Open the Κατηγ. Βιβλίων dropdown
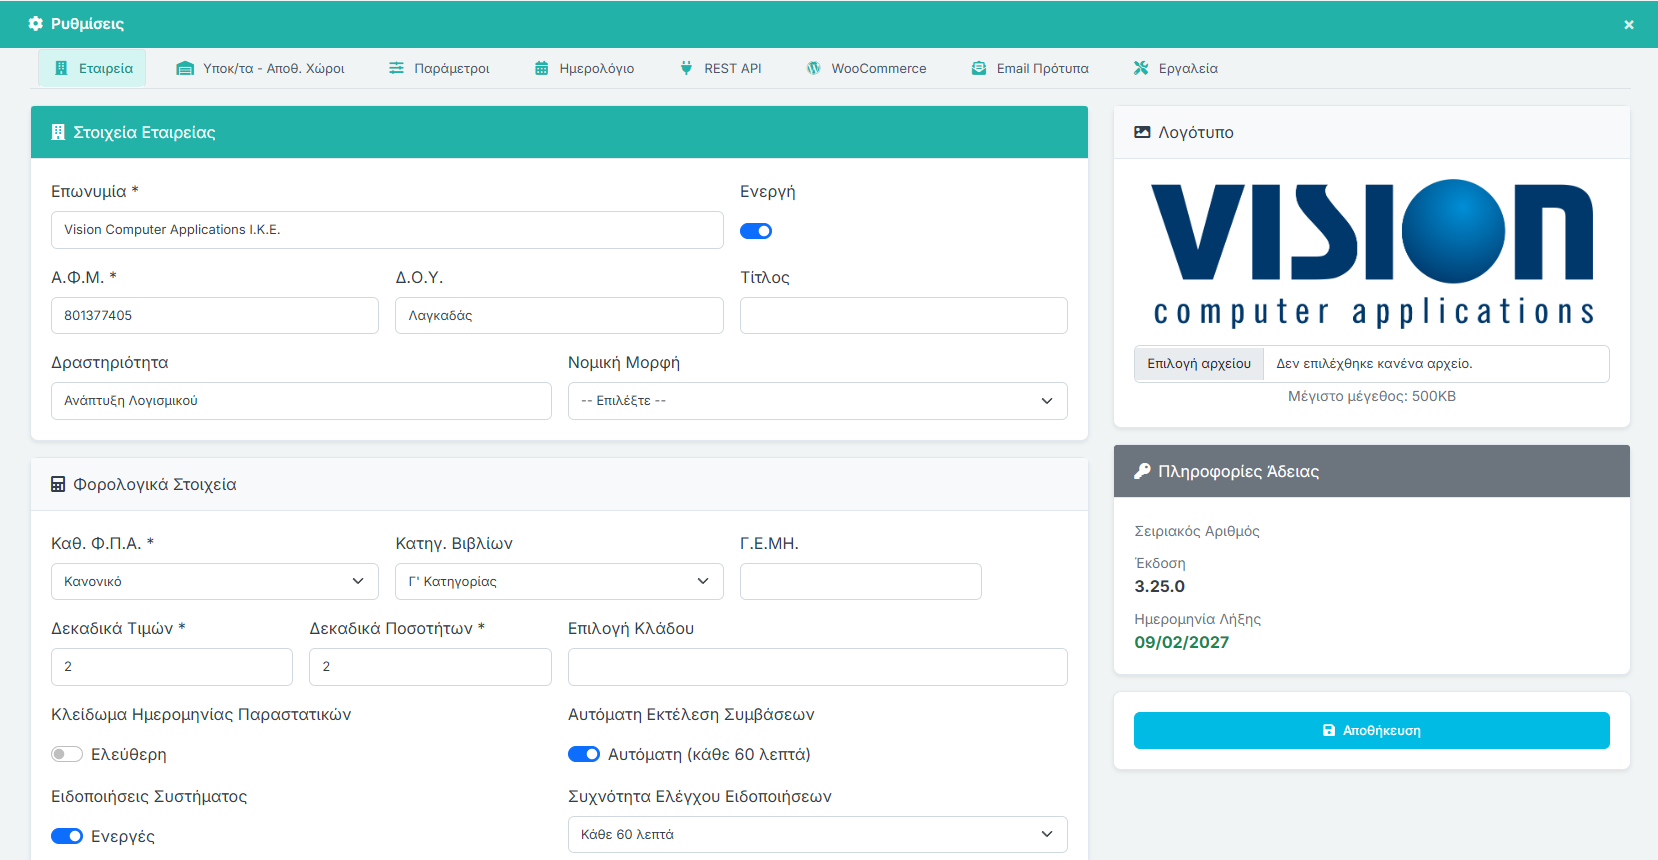The width and height of the screenshot is (1658, 860). 558,581
